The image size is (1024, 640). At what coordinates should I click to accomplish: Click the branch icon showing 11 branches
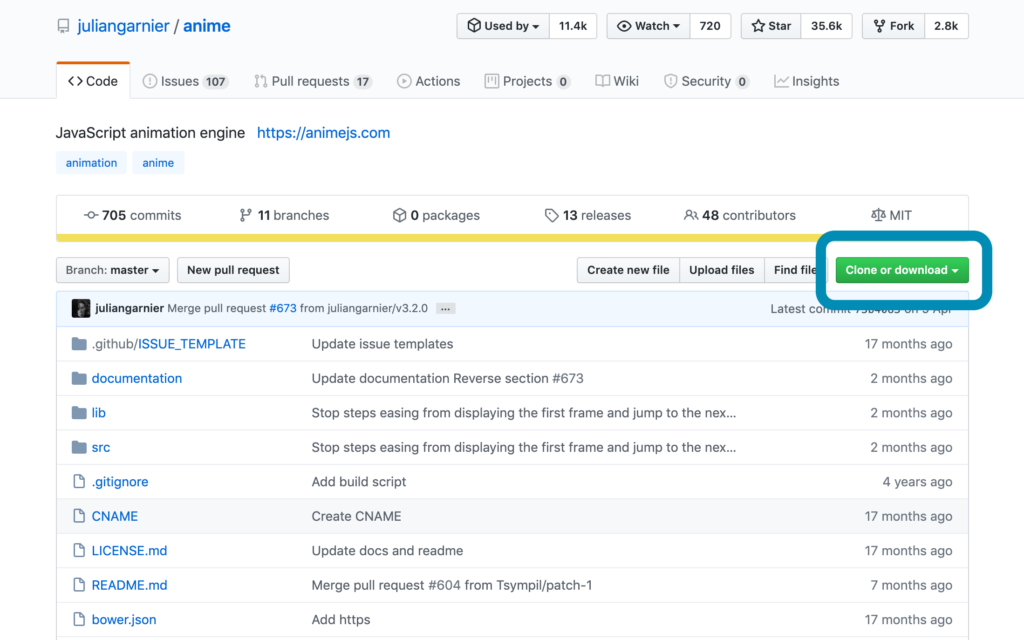click(245, 215)
